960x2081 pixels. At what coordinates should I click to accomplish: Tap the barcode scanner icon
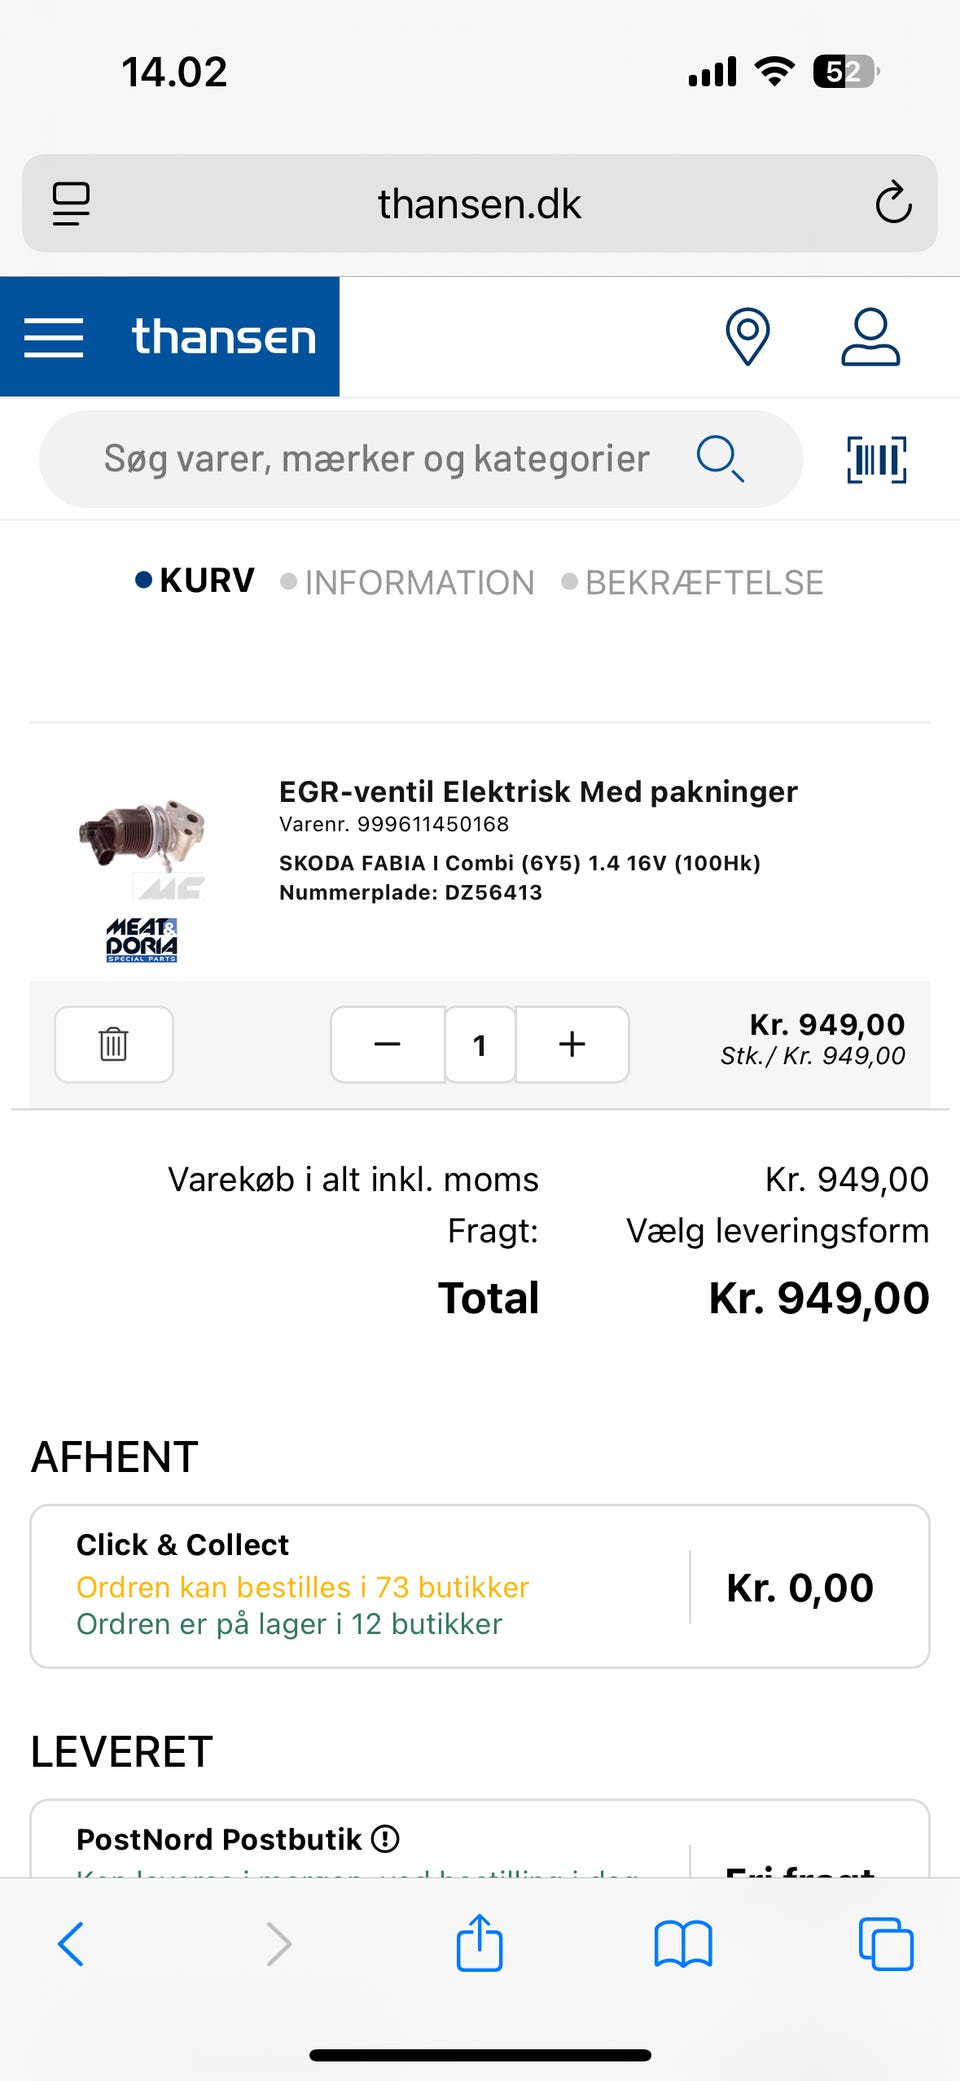[x=876, y=460]
